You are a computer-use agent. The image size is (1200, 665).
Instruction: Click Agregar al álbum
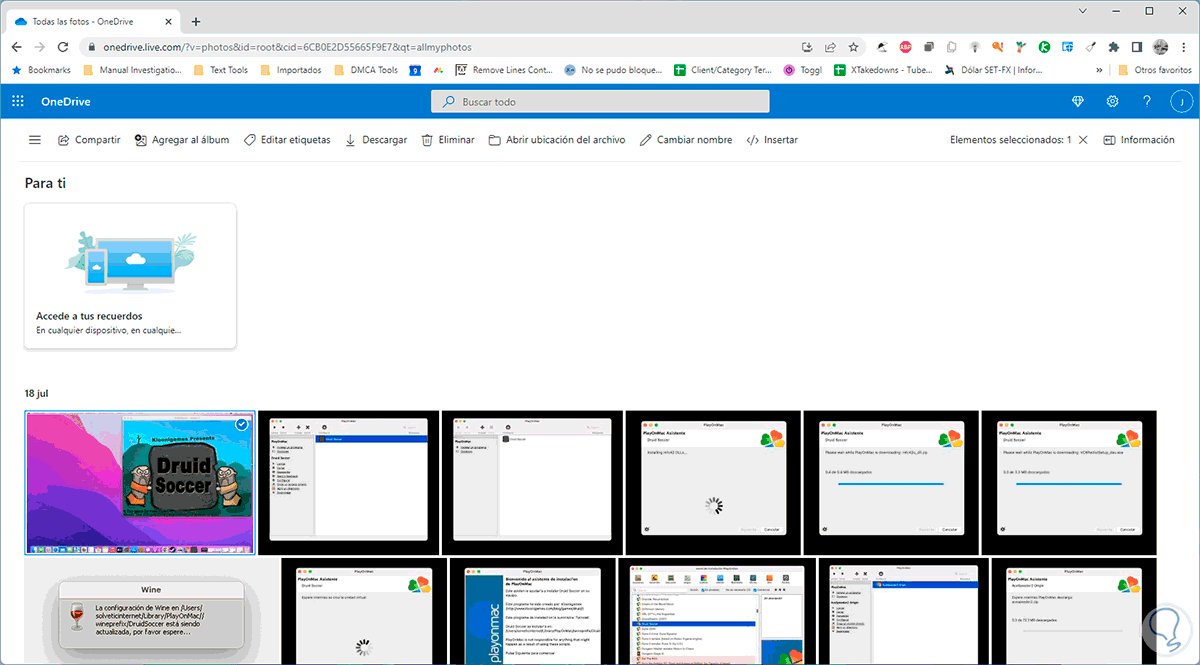pyautogui.click(x=182, y=140)
